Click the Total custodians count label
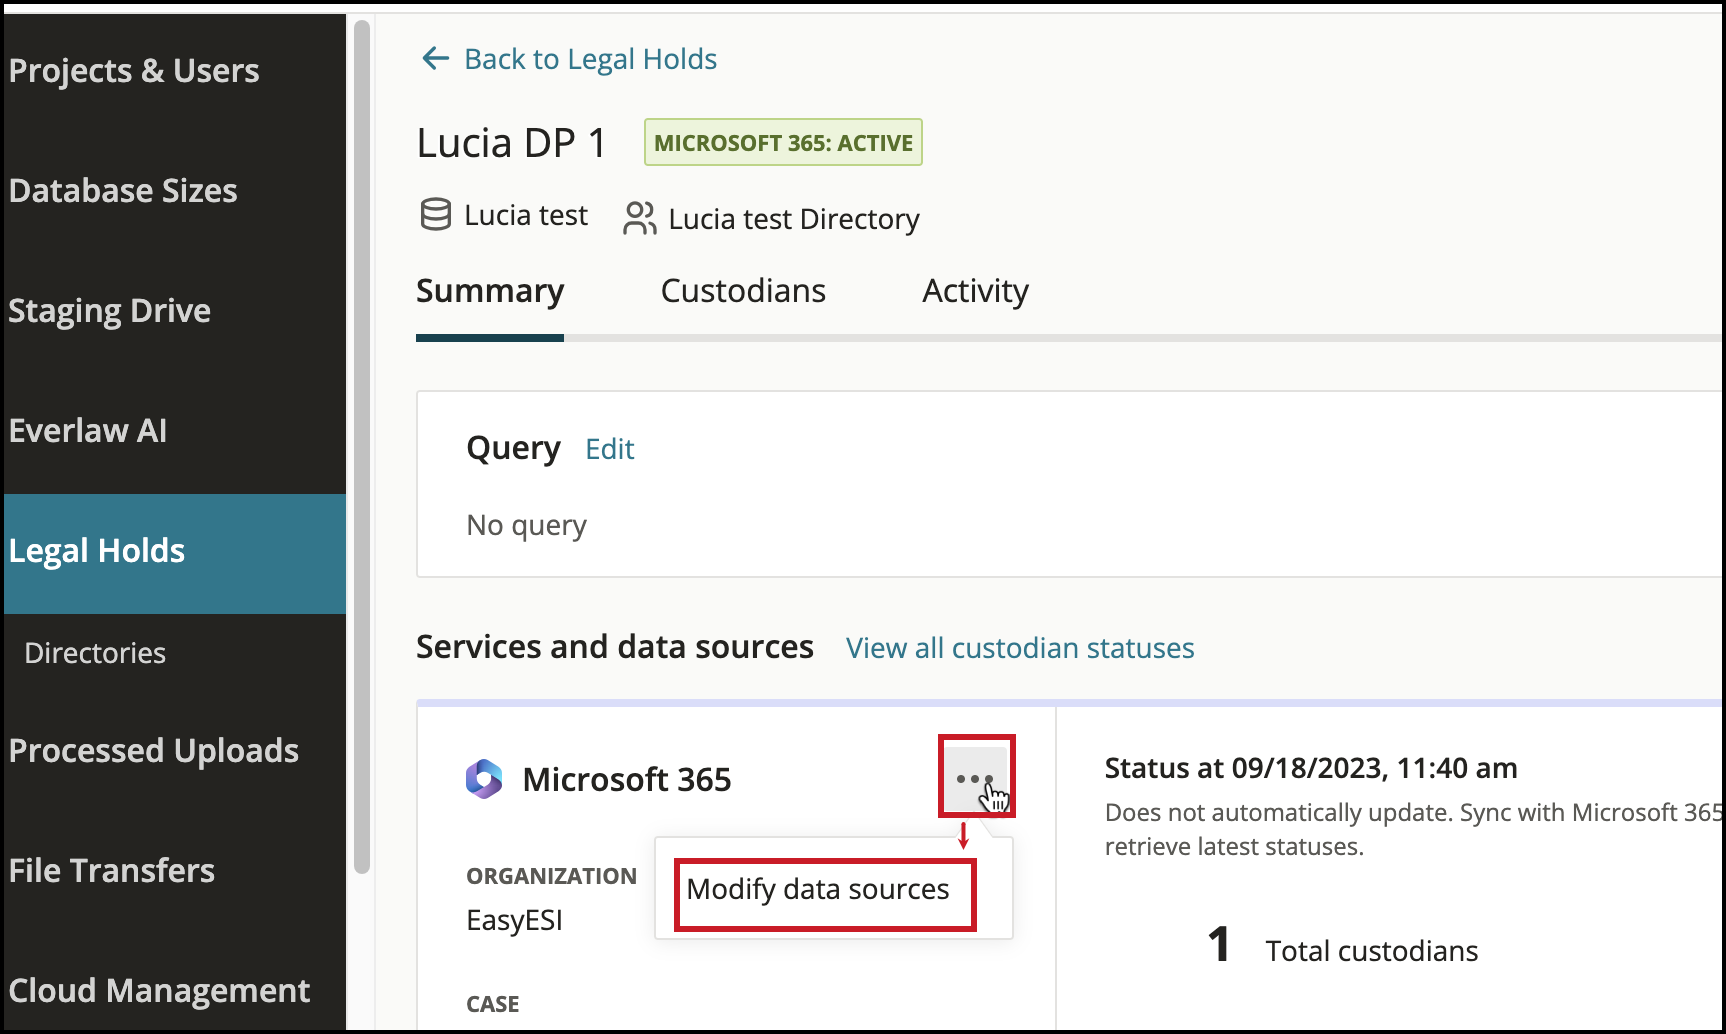The height and width of the screenshot is (1034, 1726). [1372, 951]
